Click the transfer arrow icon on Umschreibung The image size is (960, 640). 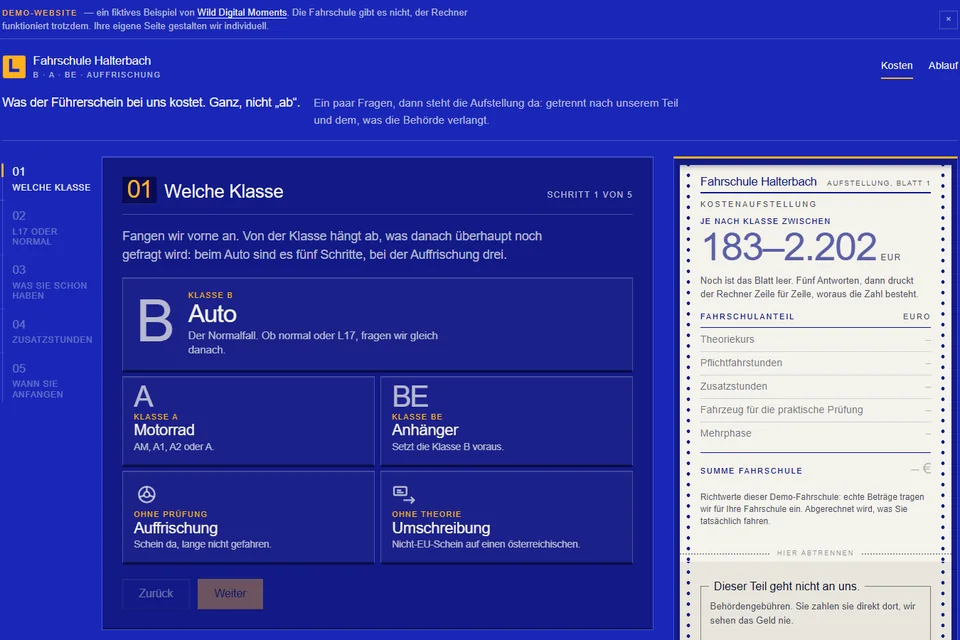[x=403, y=494]
